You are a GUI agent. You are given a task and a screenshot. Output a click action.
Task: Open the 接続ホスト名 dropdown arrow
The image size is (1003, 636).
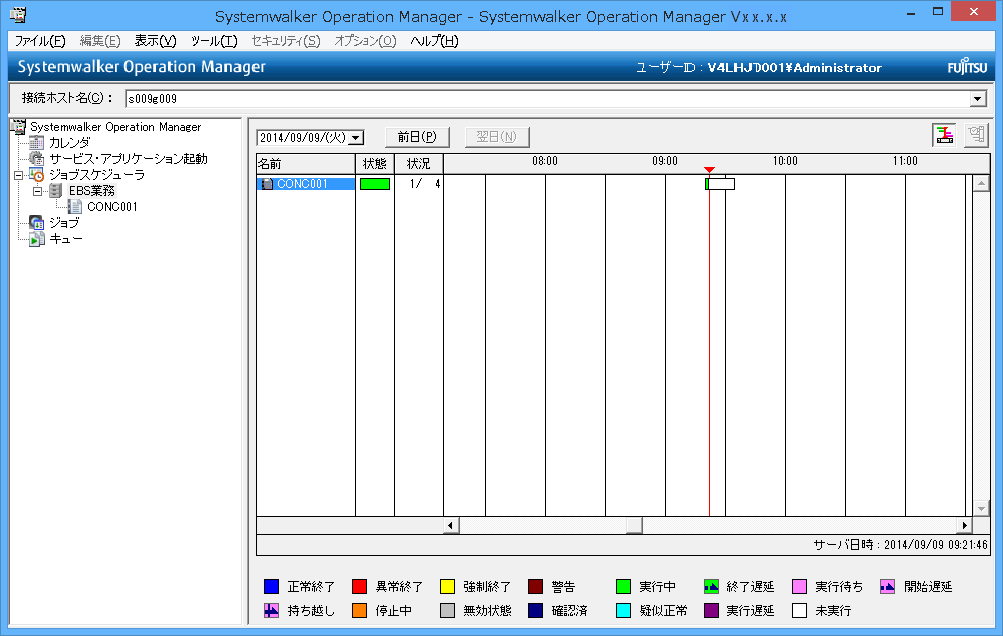pos(977,99)
